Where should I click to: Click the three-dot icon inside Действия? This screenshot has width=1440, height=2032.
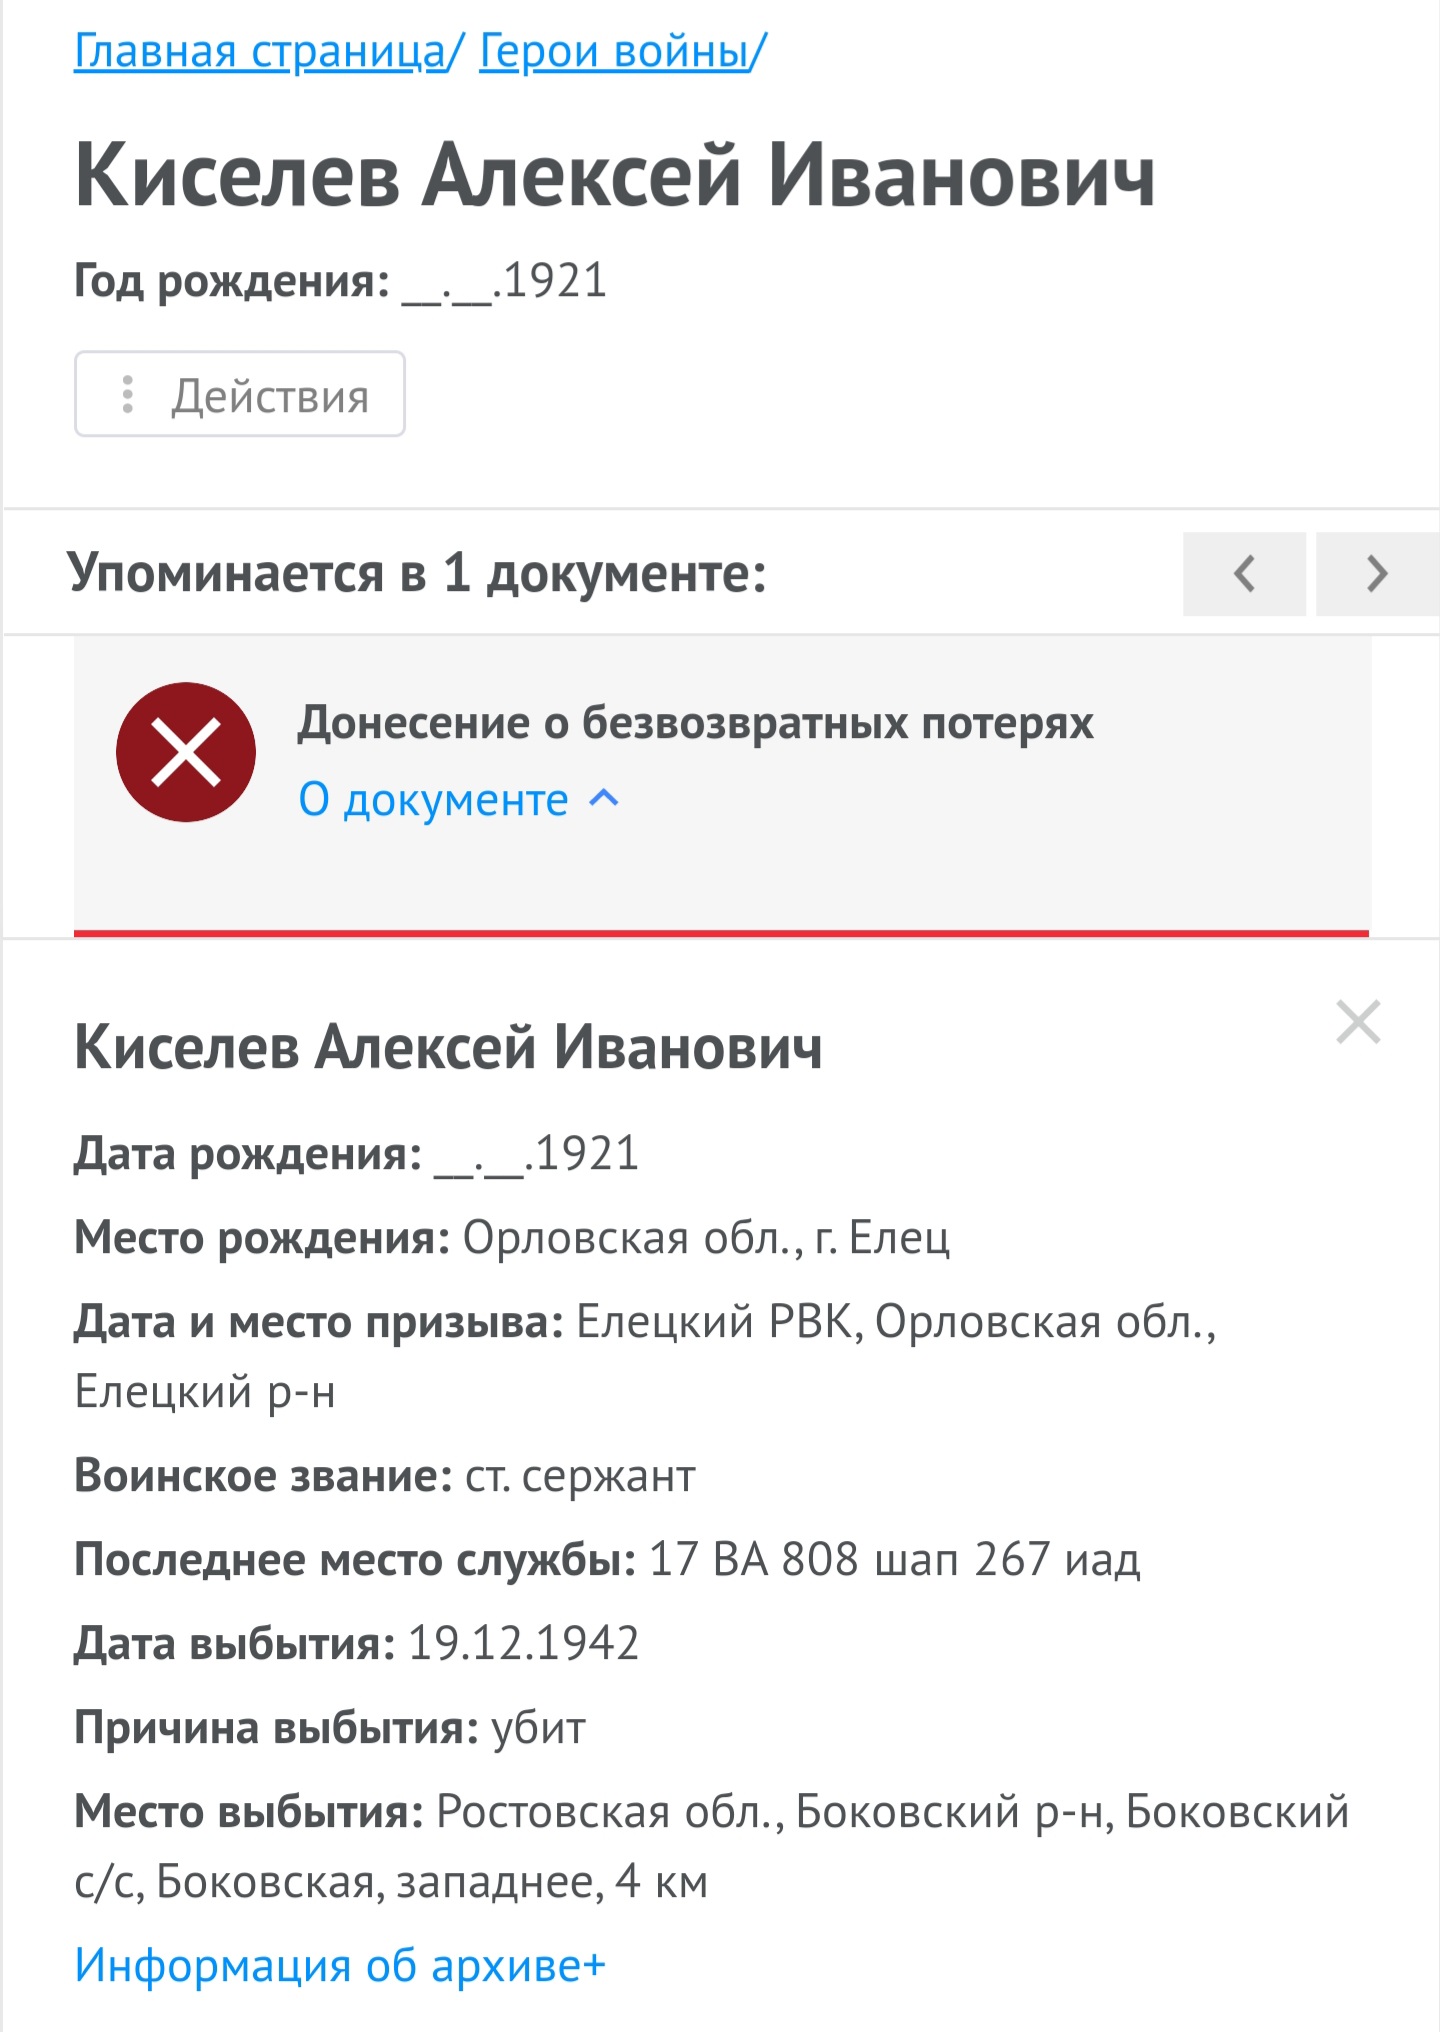point(128,394)
